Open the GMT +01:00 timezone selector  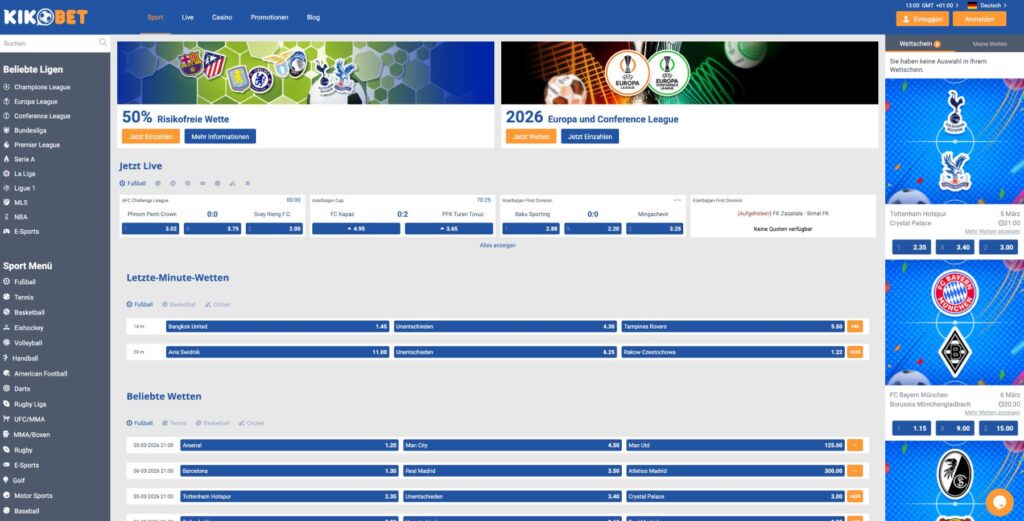coord(932,5)
